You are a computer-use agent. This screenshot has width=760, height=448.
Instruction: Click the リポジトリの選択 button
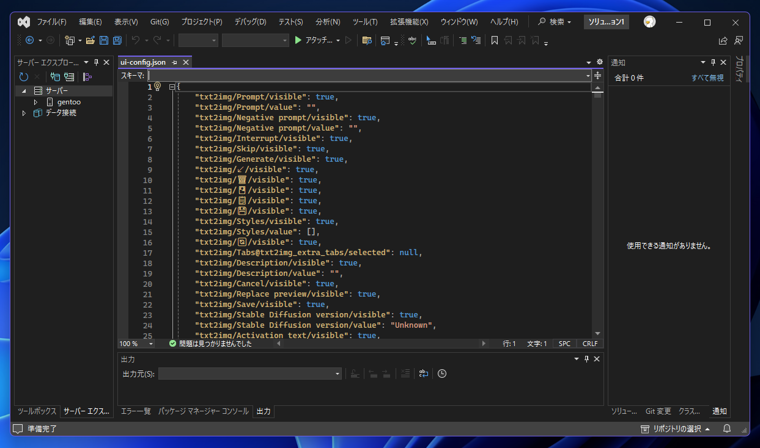click(x=676, y=429)
